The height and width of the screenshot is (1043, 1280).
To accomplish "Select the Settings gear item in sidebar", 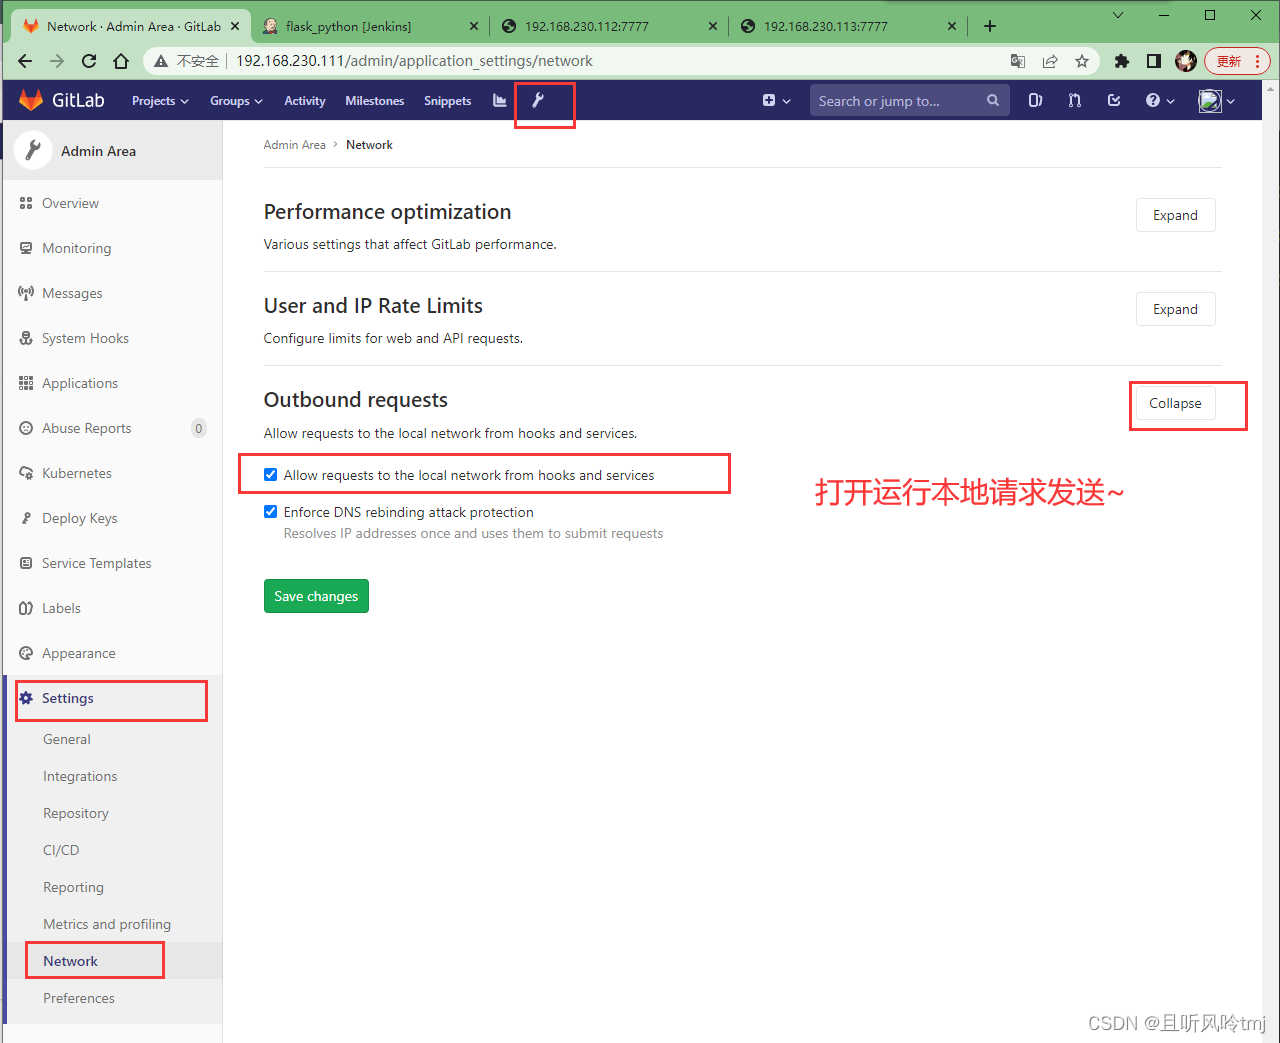I will click(67, 698).
